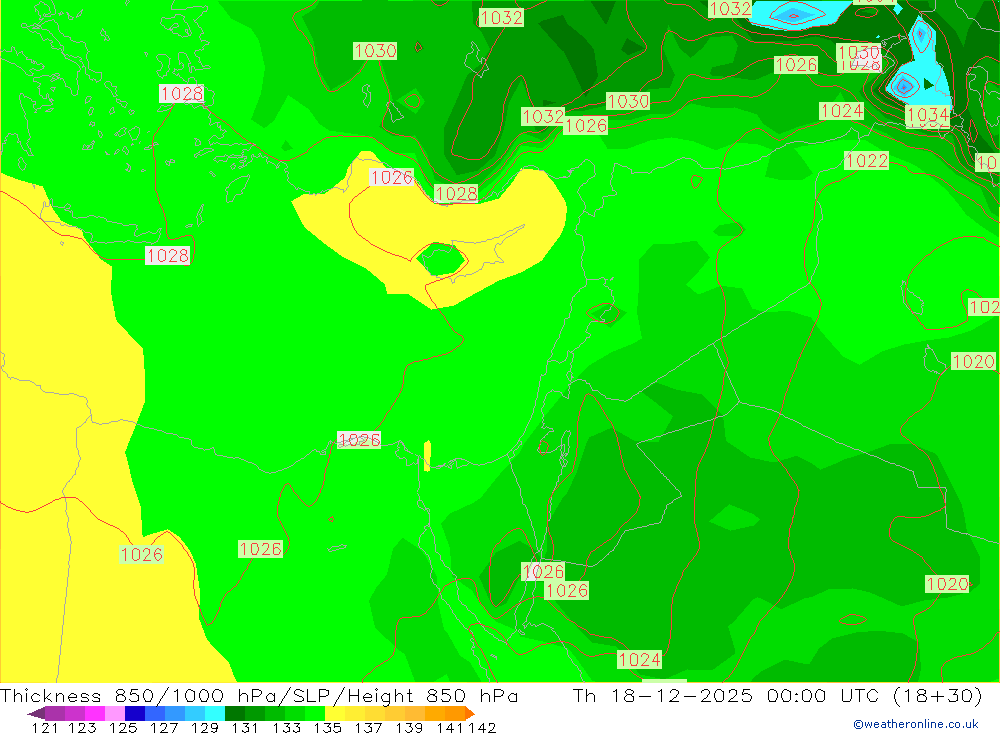The width and height of the screenshot is (1000, 733).
Task: Pick the dark blue swatch in the legend bar
Action: click(x=135, y=713)
